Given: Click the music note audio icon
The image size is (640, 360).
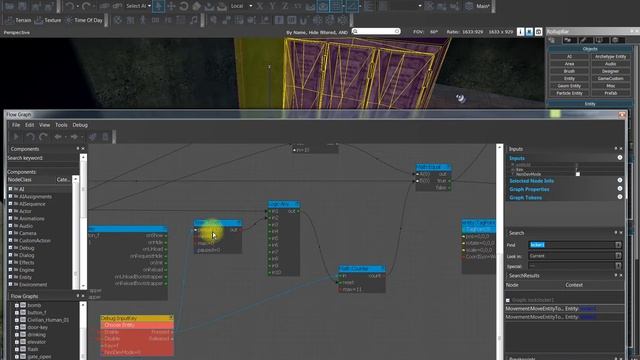Looking at the screenshot, I should 194,20.
